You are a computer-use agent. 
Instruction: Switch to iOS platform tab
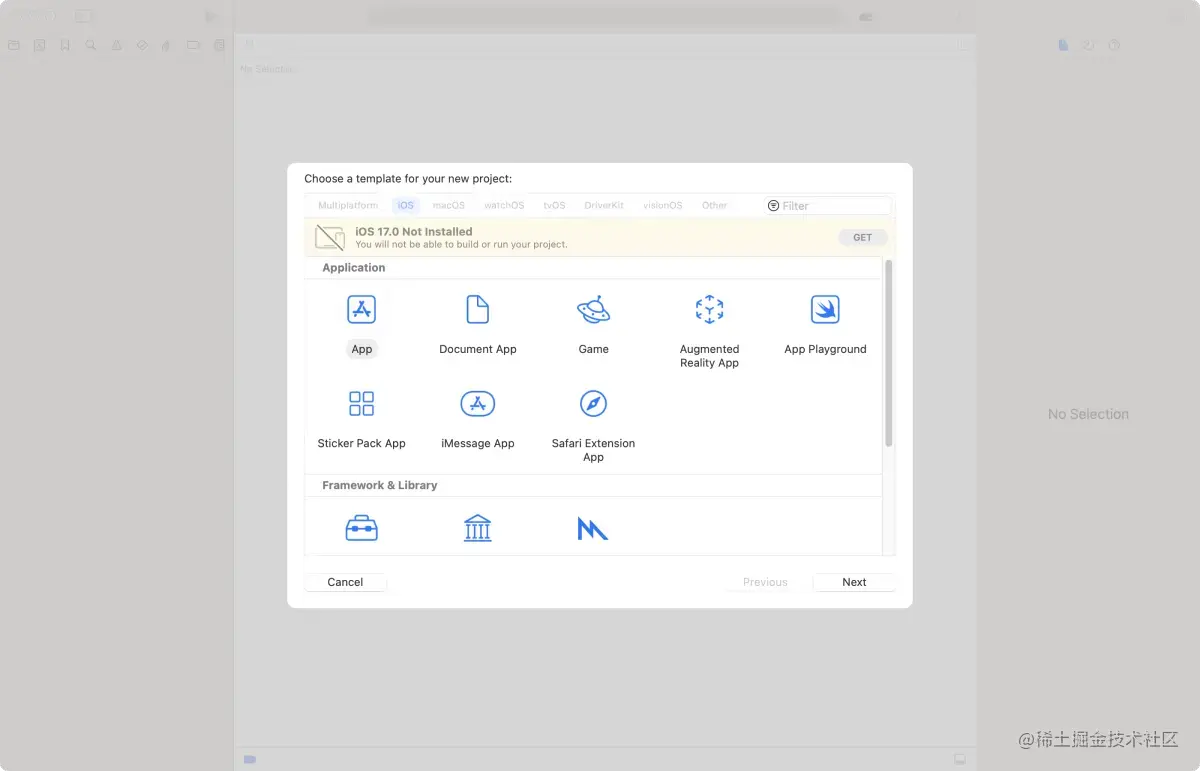(x=405, y=206)
